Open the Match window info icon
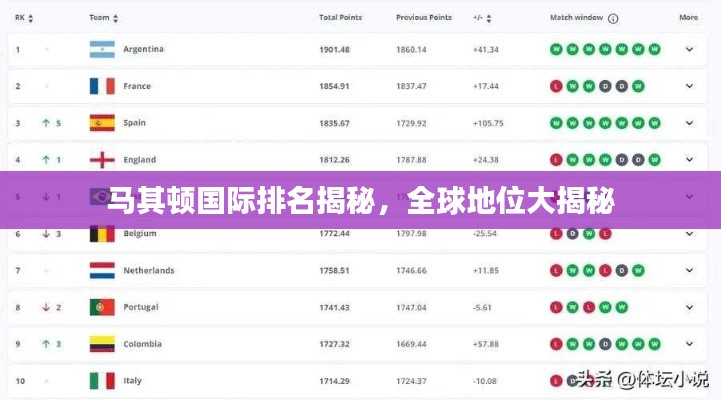This screenshot has height=400, width=721. click(613, 18)
